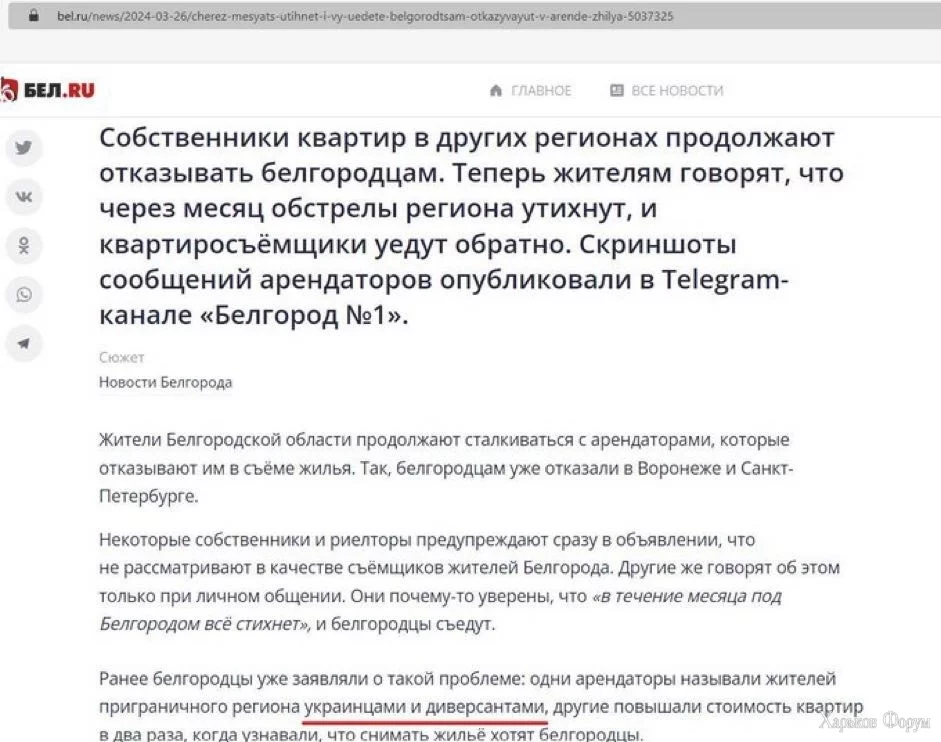The image size is (941, 742).
Task: Share article via VK icon
Action: tap(23, 197)
